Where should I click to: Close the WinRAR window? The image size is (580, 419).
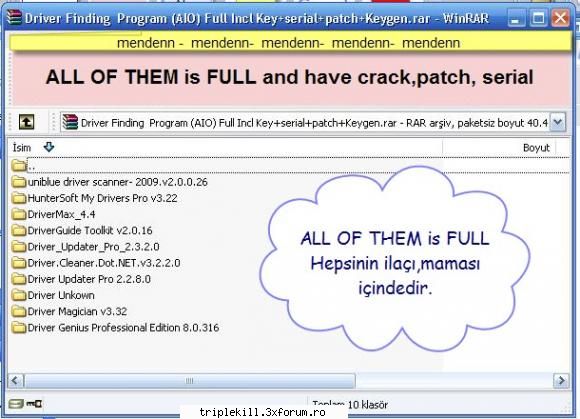[561, 18]
